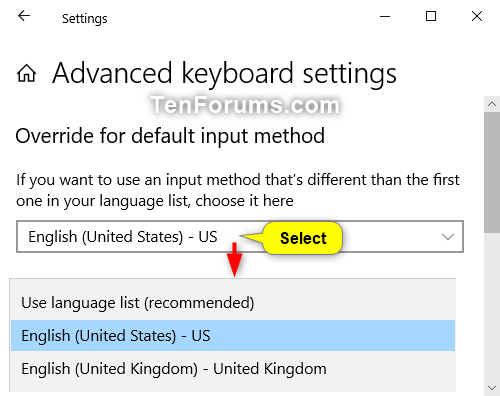
Task: Click the Override for default input method heading
Action: pyautogui.click(x=170, y=136)
